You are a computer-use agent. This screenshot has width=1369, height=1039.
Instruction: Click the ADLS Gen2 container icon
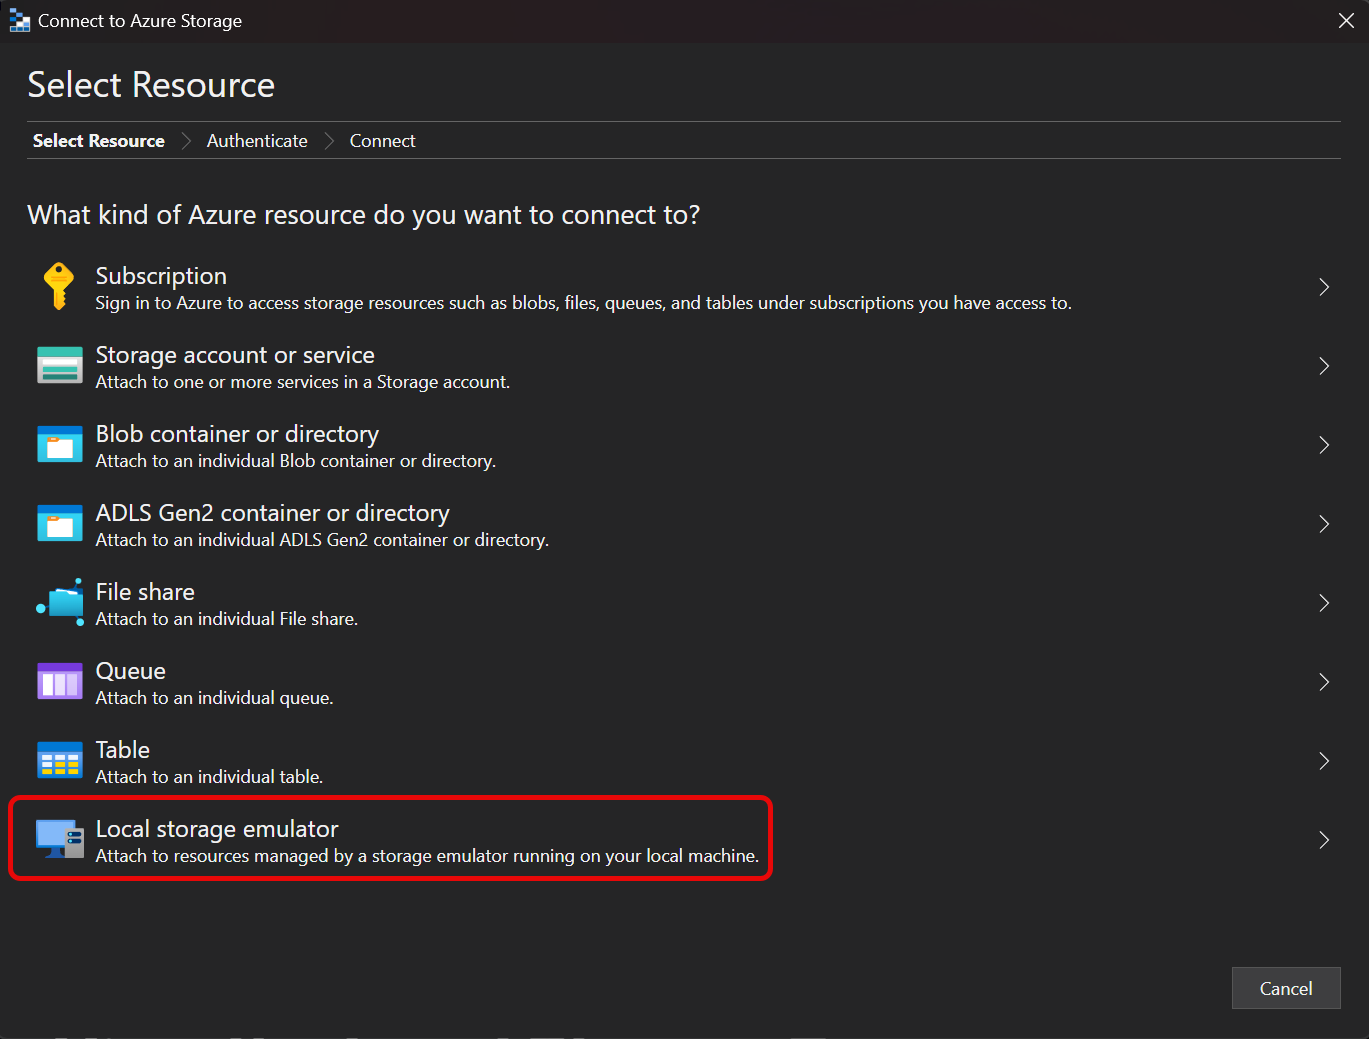[x=59, y=523]
